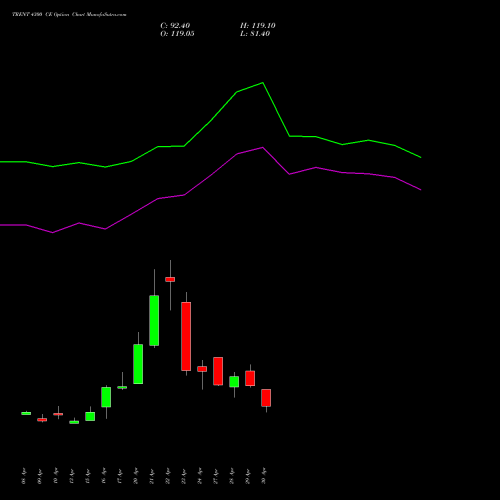The width and height of the screenshot is (500, 500).
Task: Select the last red candle above 30 Apr
Action: click(x=266, y=398)
